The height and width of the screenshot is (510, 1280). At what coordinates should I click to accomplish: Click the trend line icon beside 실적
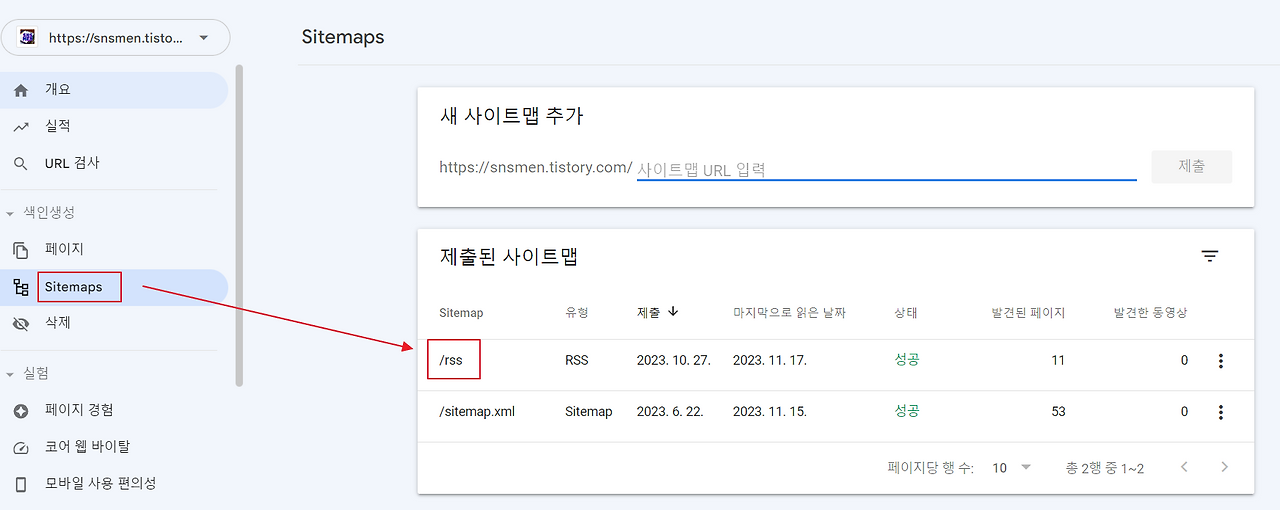click(x=21, y=127)
